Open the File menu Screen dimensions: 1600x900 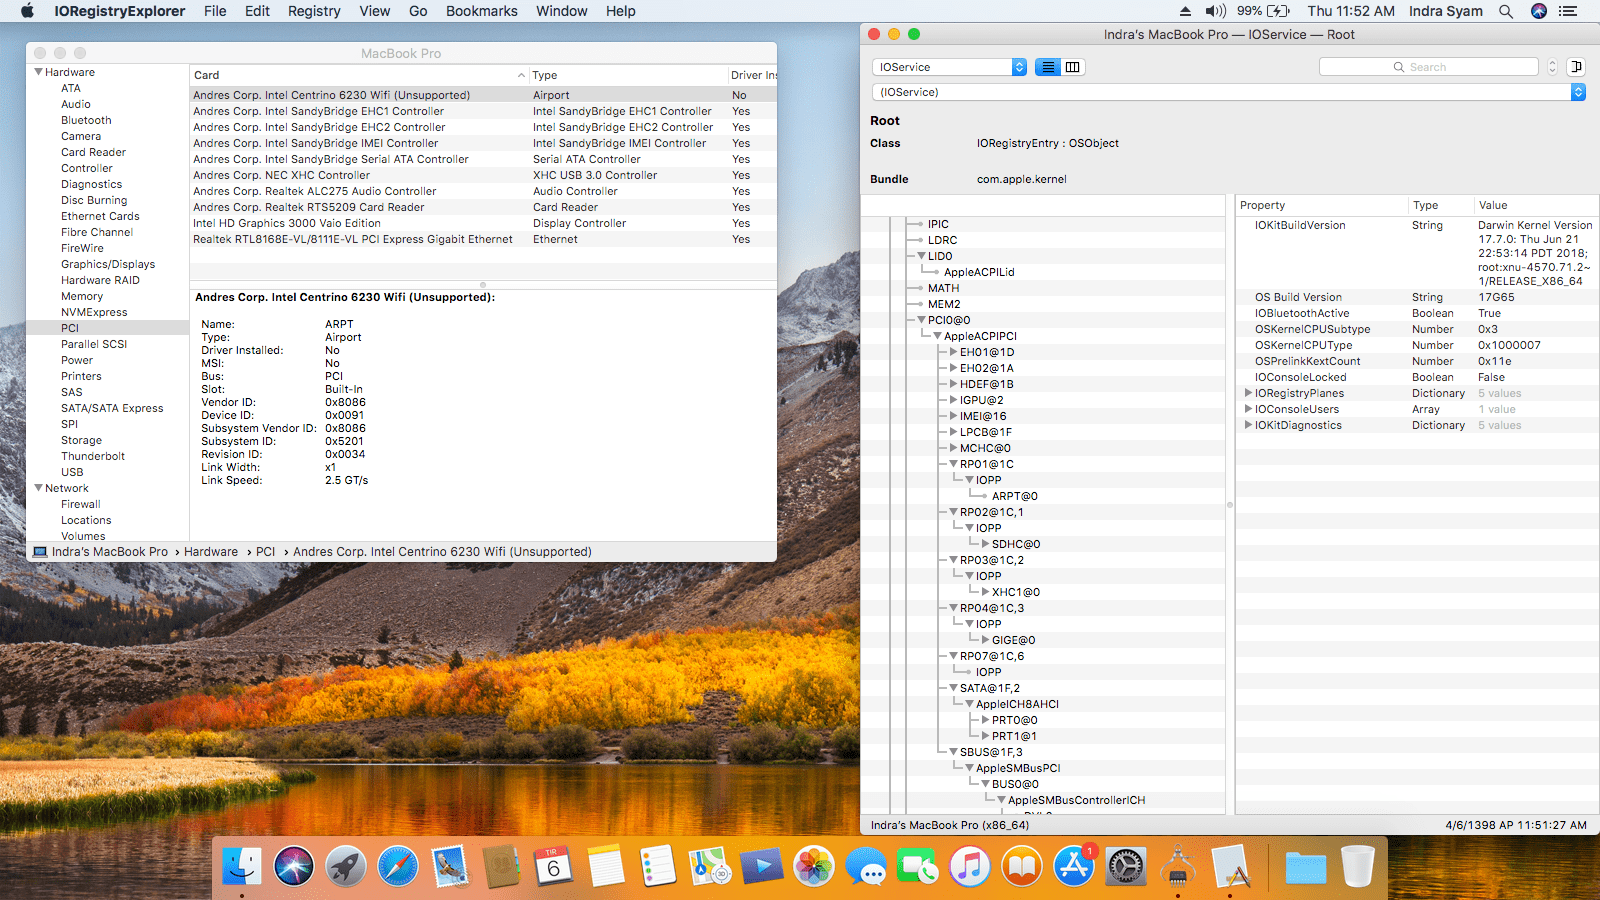215,11
